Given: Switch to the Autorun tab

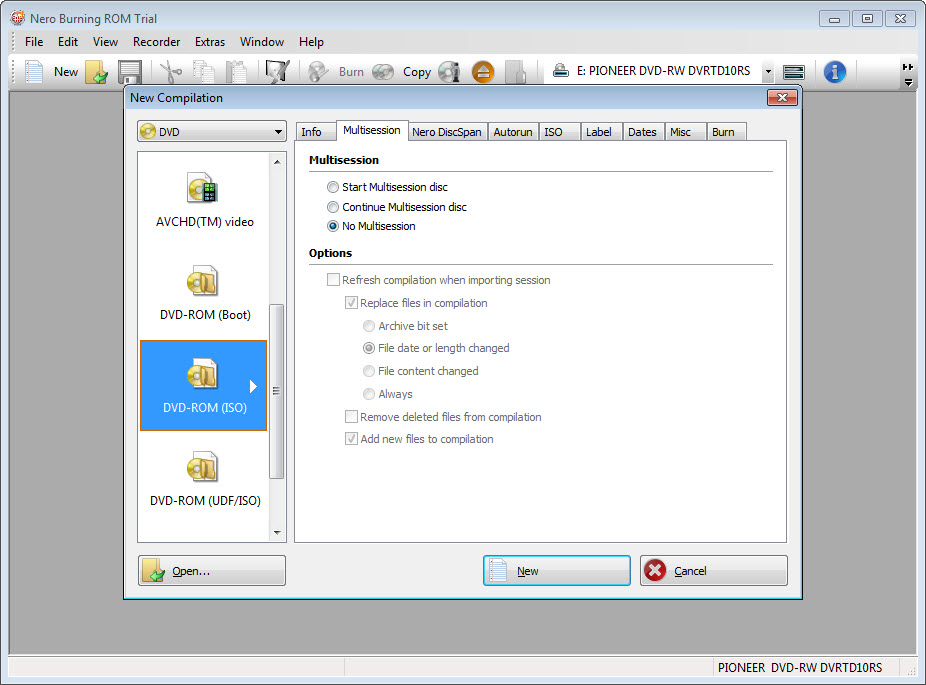Looking at the screenshot, I should pos(513,132).
